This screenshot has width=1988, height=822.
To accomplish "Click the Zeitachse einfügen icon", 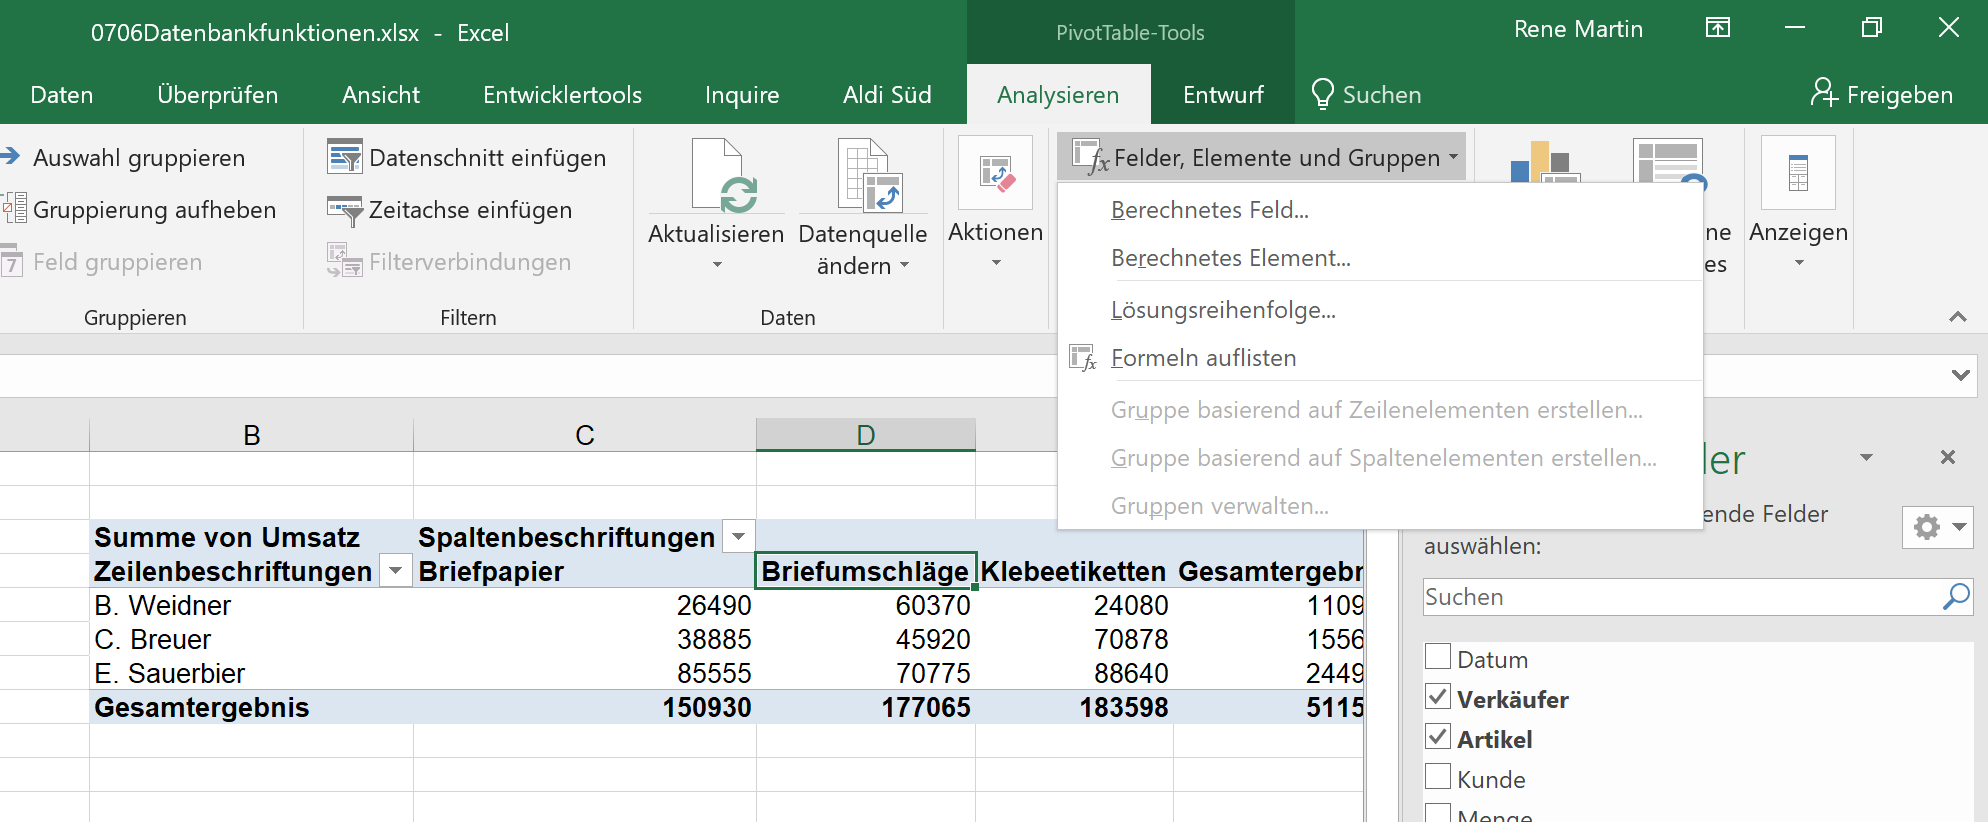I will click(x=344, y=210).
